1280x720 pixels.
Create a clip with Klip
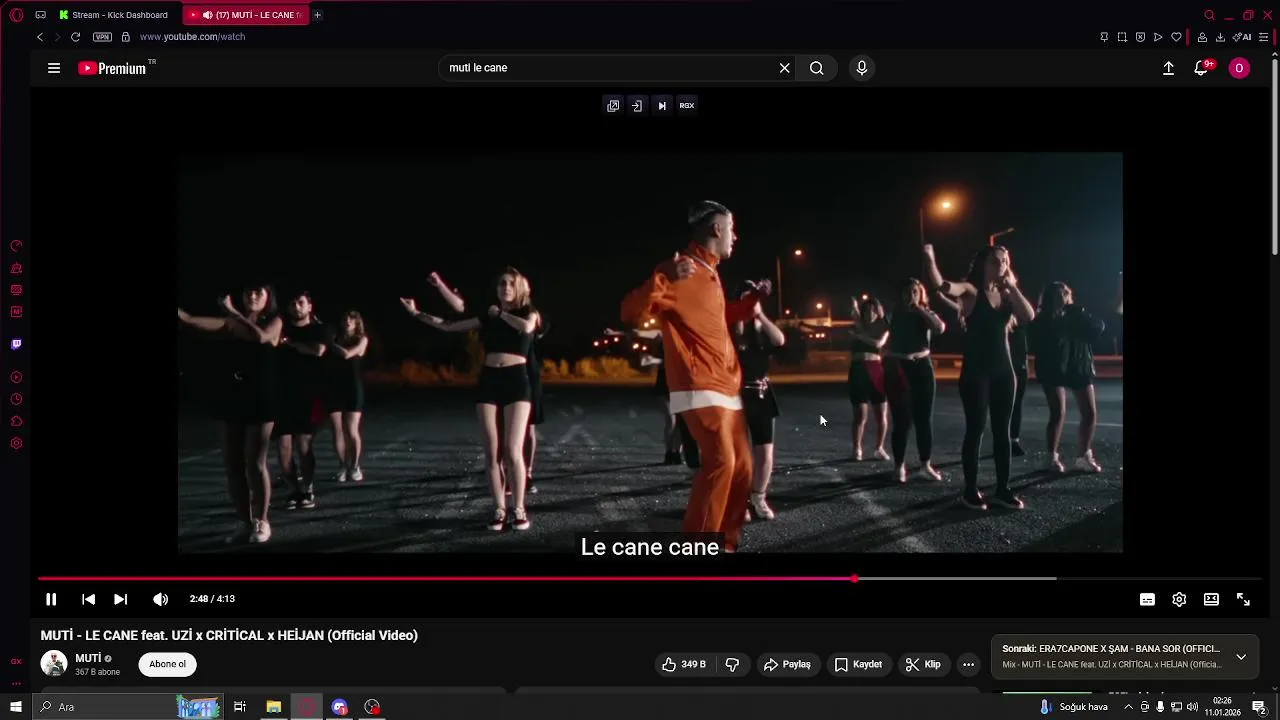coord(923,664)
